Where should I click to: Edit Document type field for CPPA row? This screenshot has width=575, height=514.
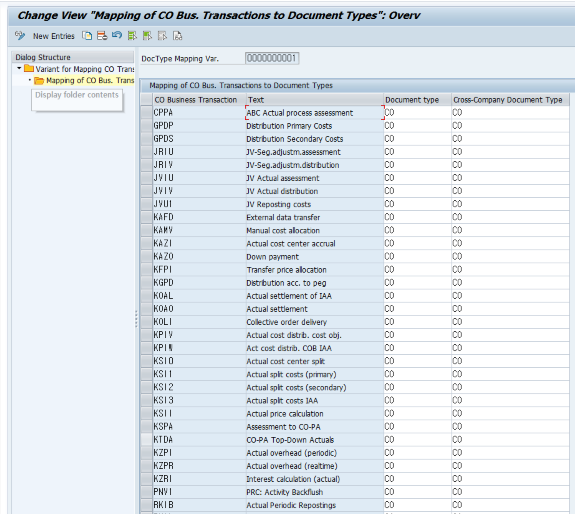point(417,113)
